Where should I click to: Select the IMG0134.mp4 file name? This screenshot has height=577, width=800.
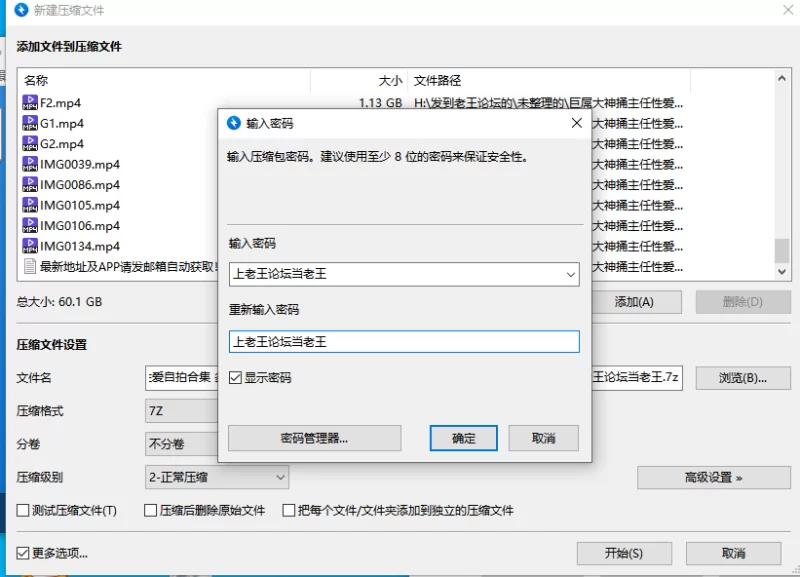[80, 246]
